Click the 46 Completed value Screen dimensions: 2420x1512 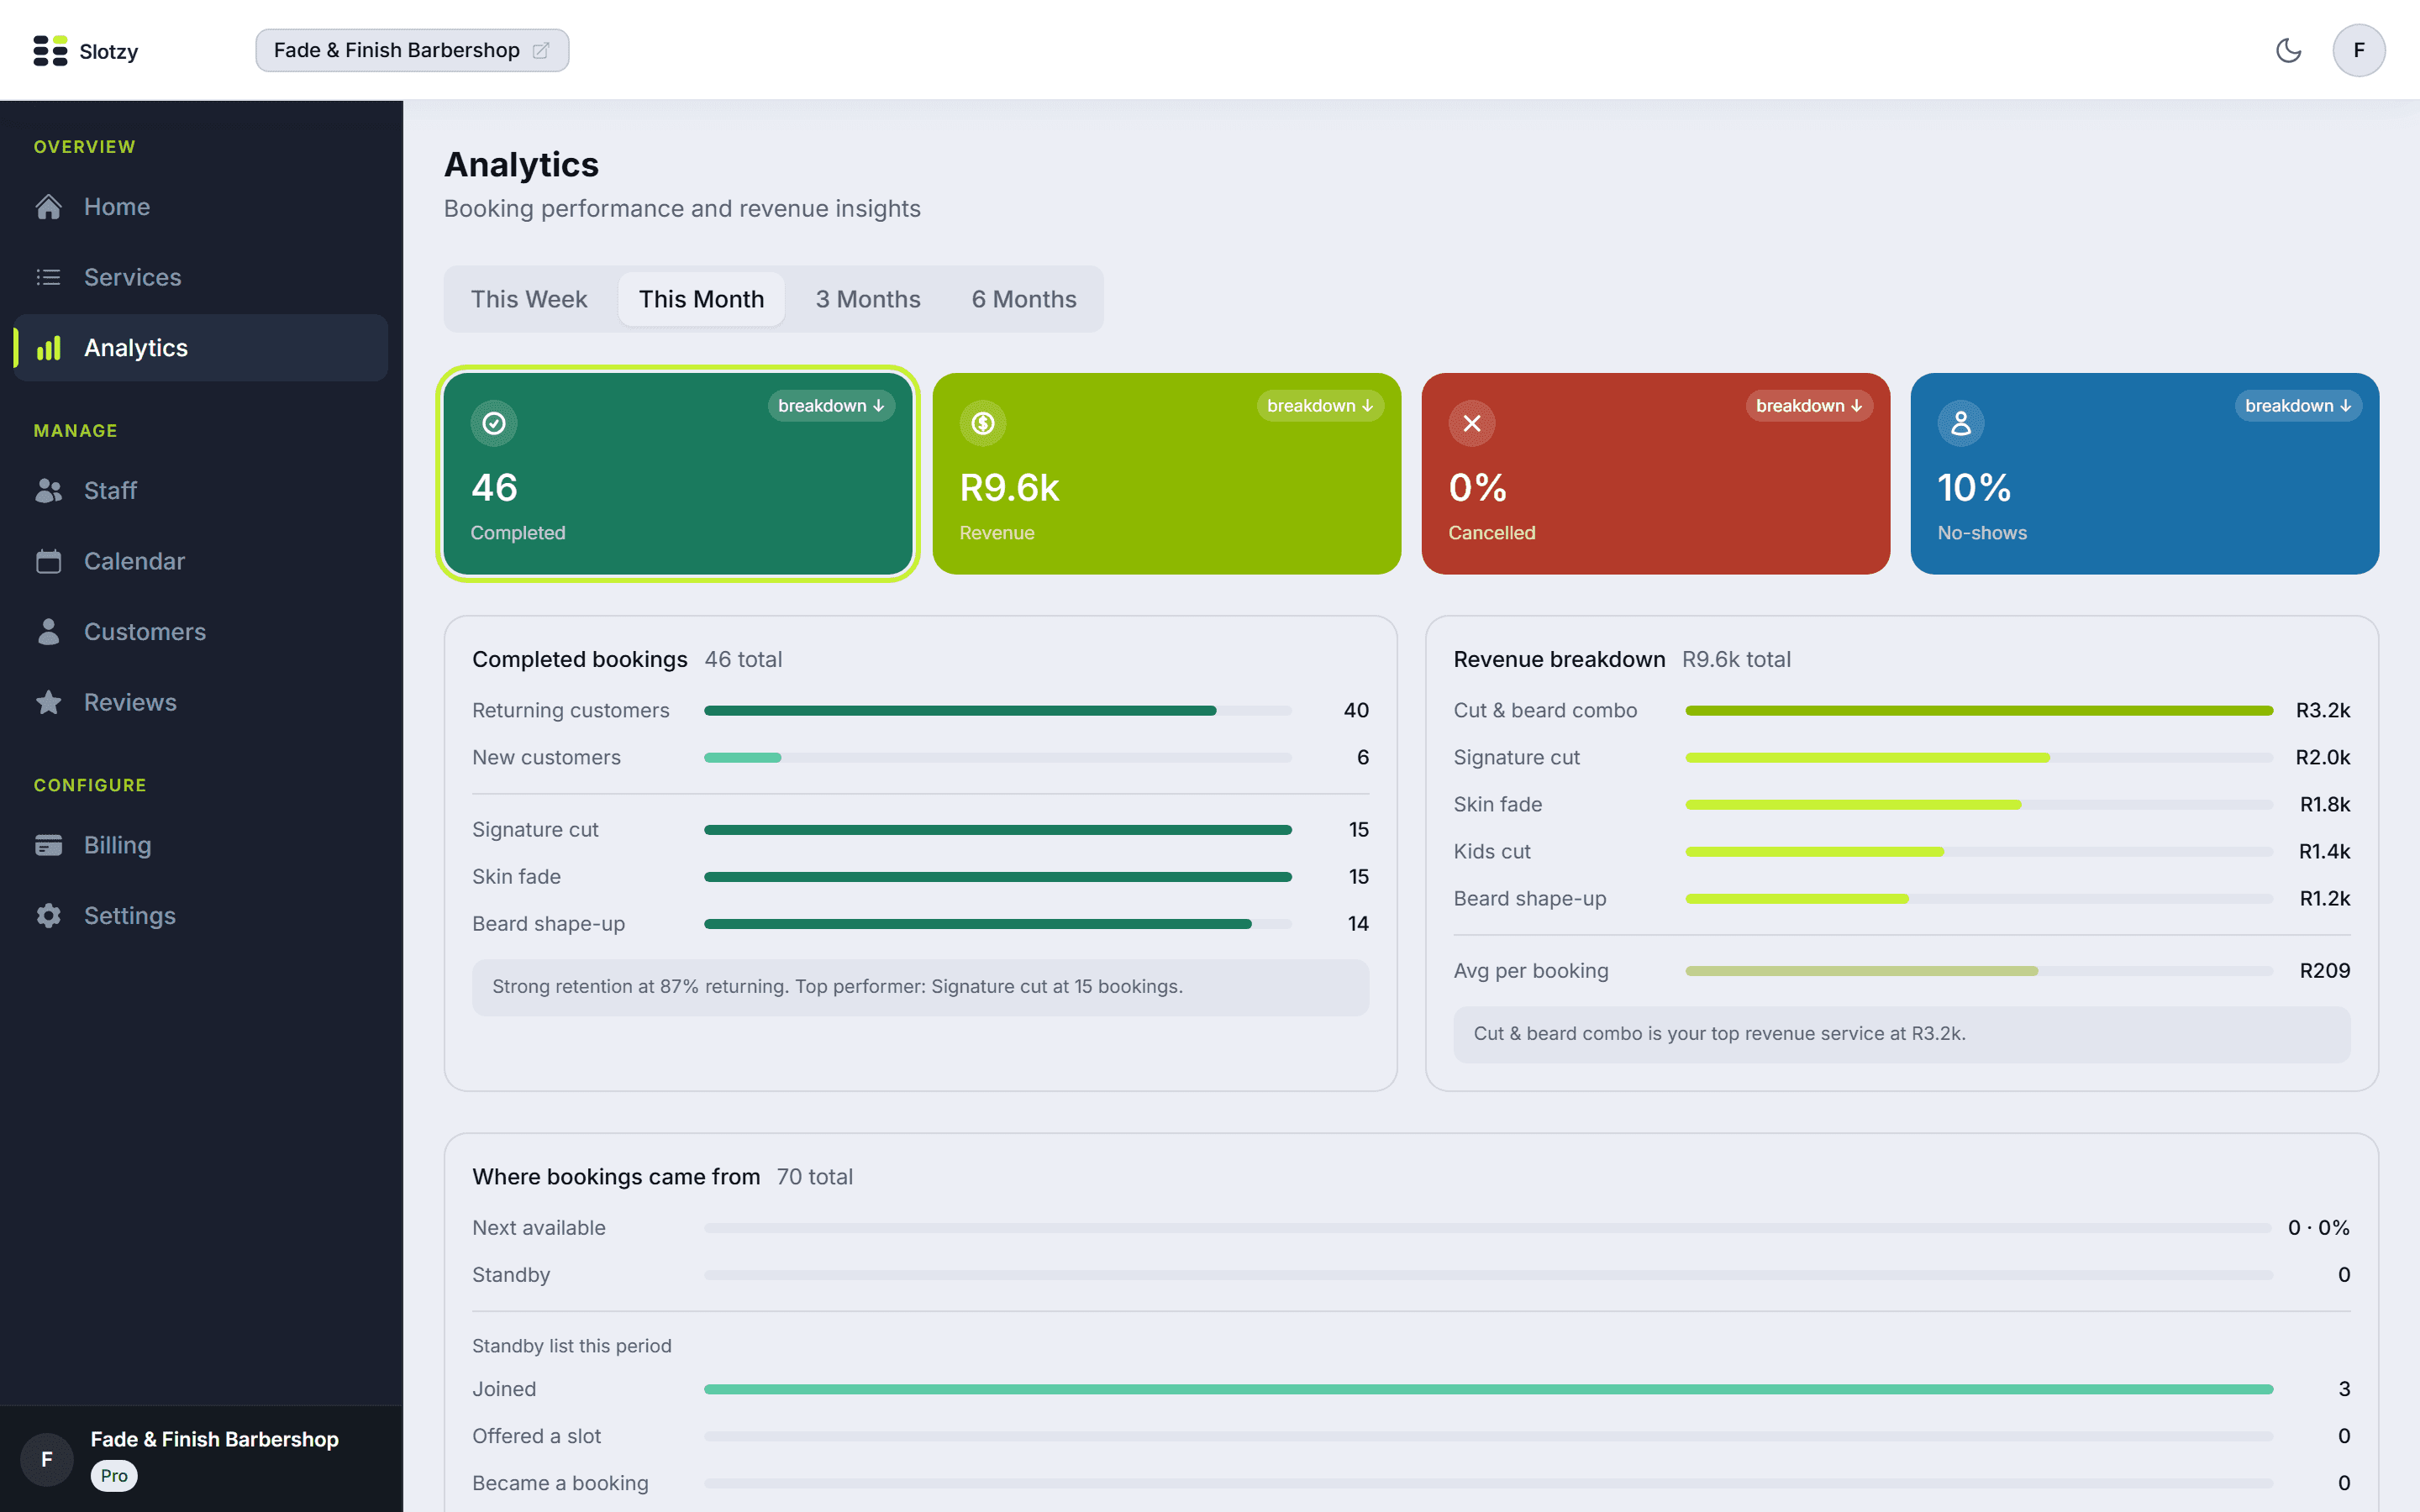click(494, 488)
